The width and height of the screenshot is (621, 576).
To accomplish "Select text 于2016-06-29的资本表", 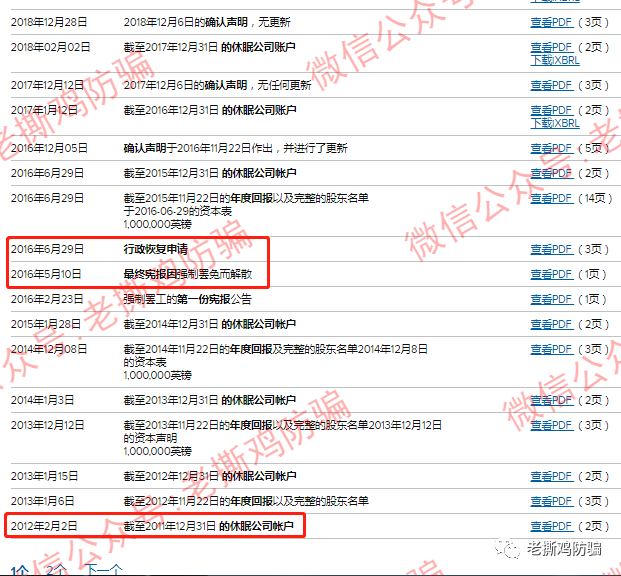I will 177,211.
